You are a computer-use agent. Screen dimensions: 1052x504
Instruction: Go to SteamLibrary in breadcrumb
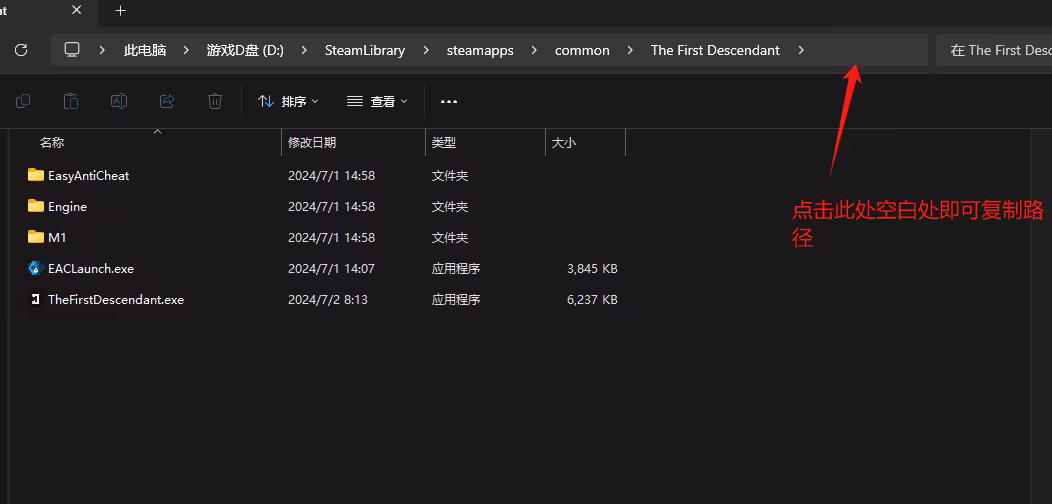[365, 50]
